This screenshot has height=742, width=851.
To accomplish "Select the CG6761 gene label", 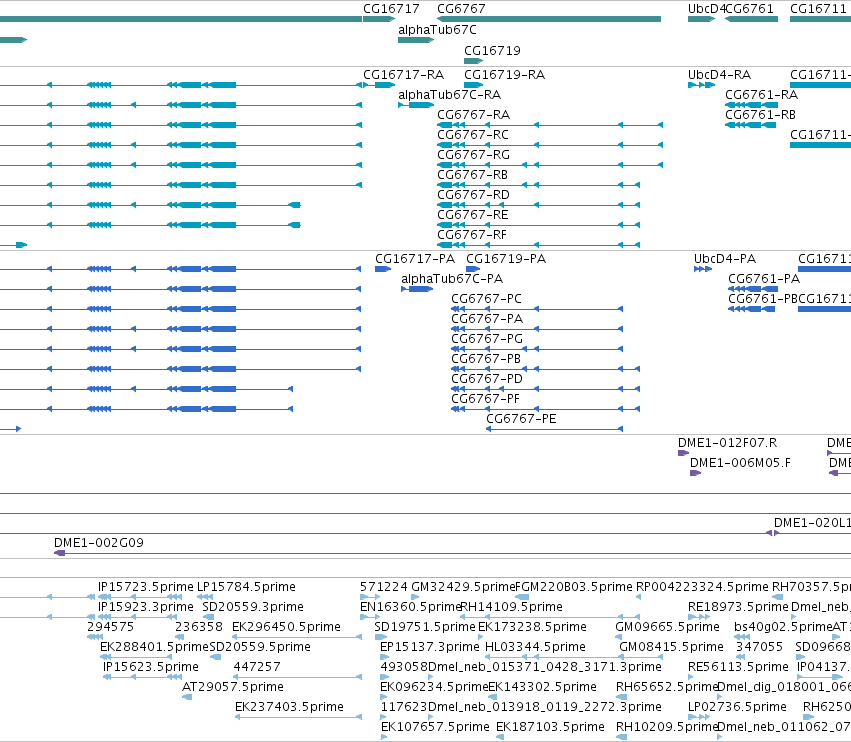I will [x=749, y=9].
